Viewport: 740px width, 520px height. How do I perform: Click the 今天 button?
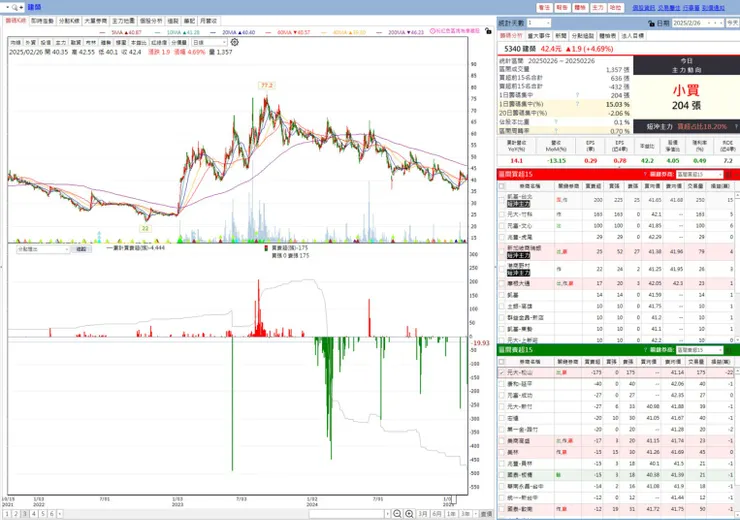click(x=732, y=23)
